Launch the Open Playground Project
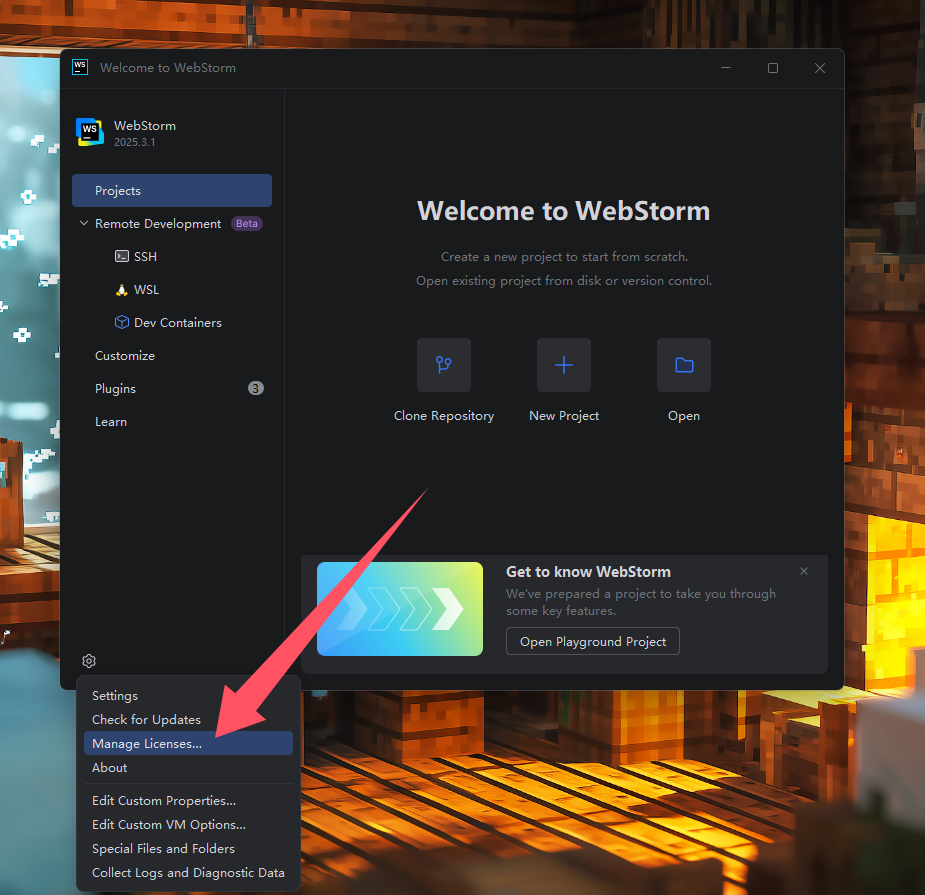 coord(592,641)
